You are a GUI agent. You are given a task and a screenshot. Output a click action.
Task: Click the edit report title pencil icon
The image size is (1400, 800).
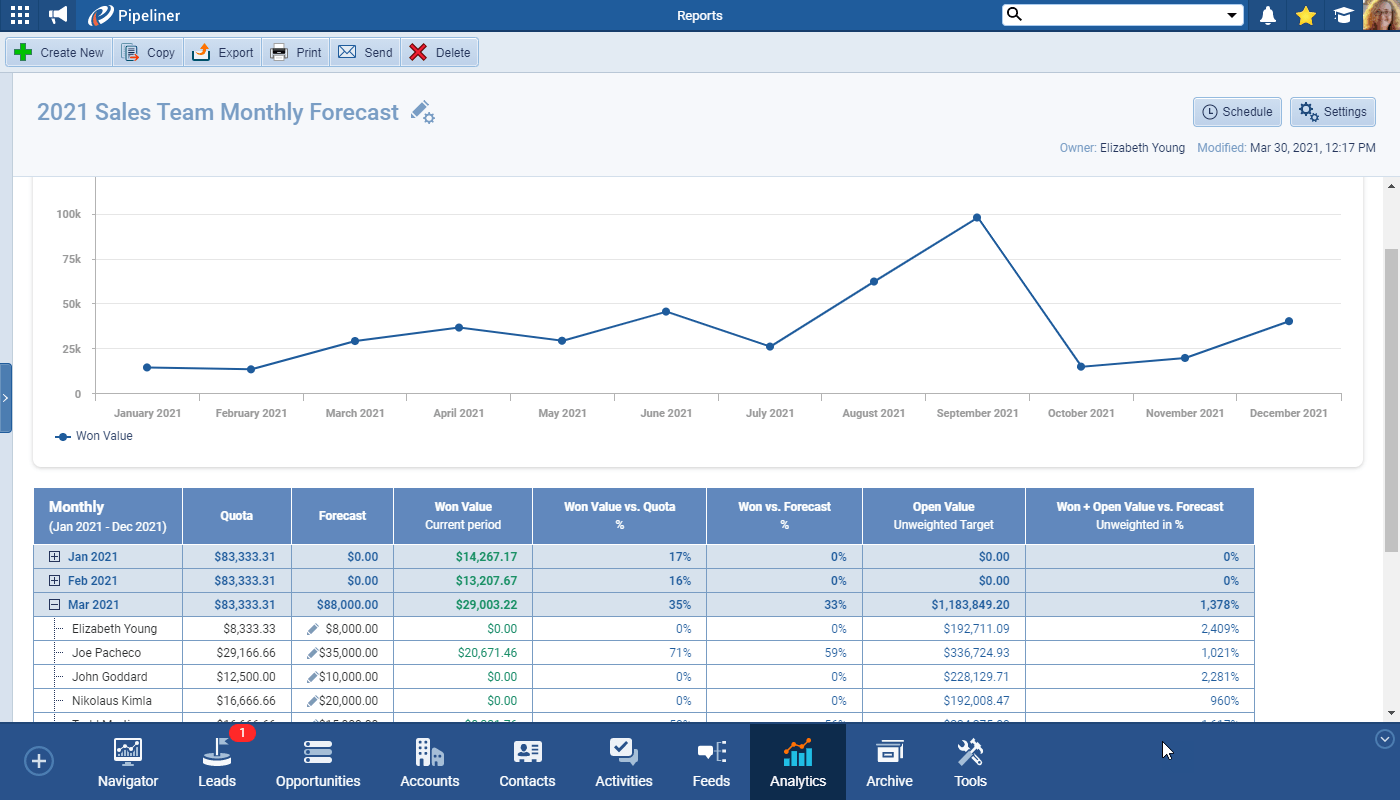click(422, 112)
